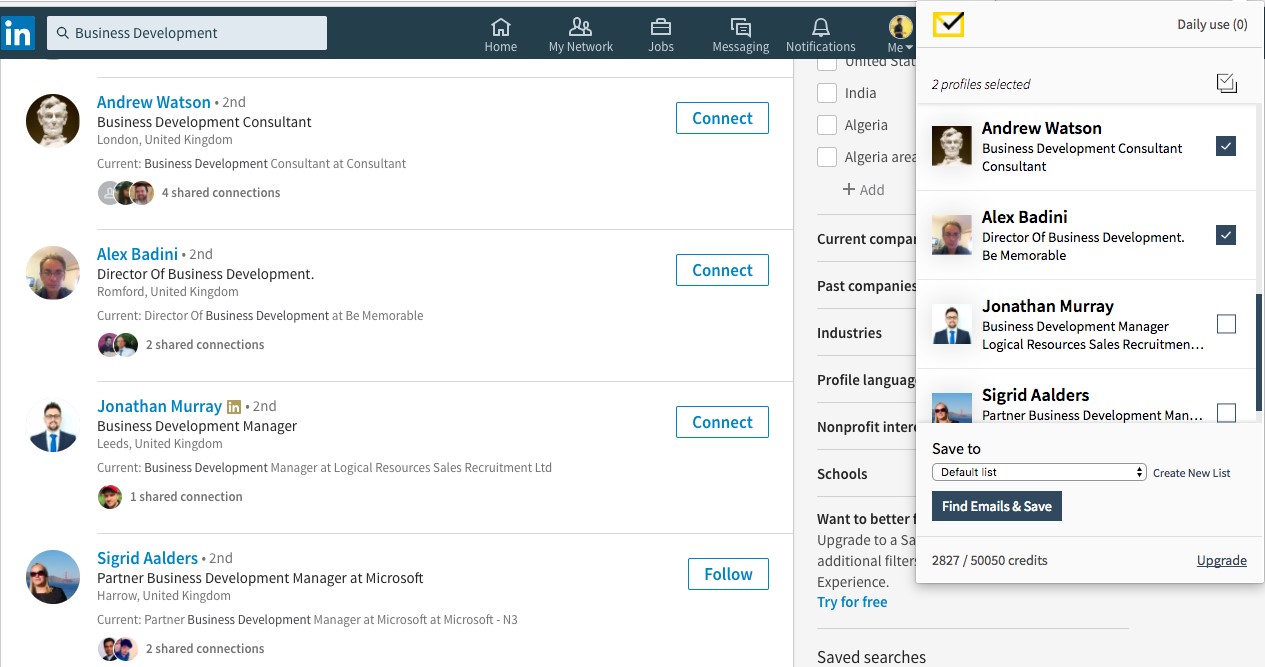
Task: Check the Jonathan Murray profile checkbox
Action: click(x=1226, y=324)
